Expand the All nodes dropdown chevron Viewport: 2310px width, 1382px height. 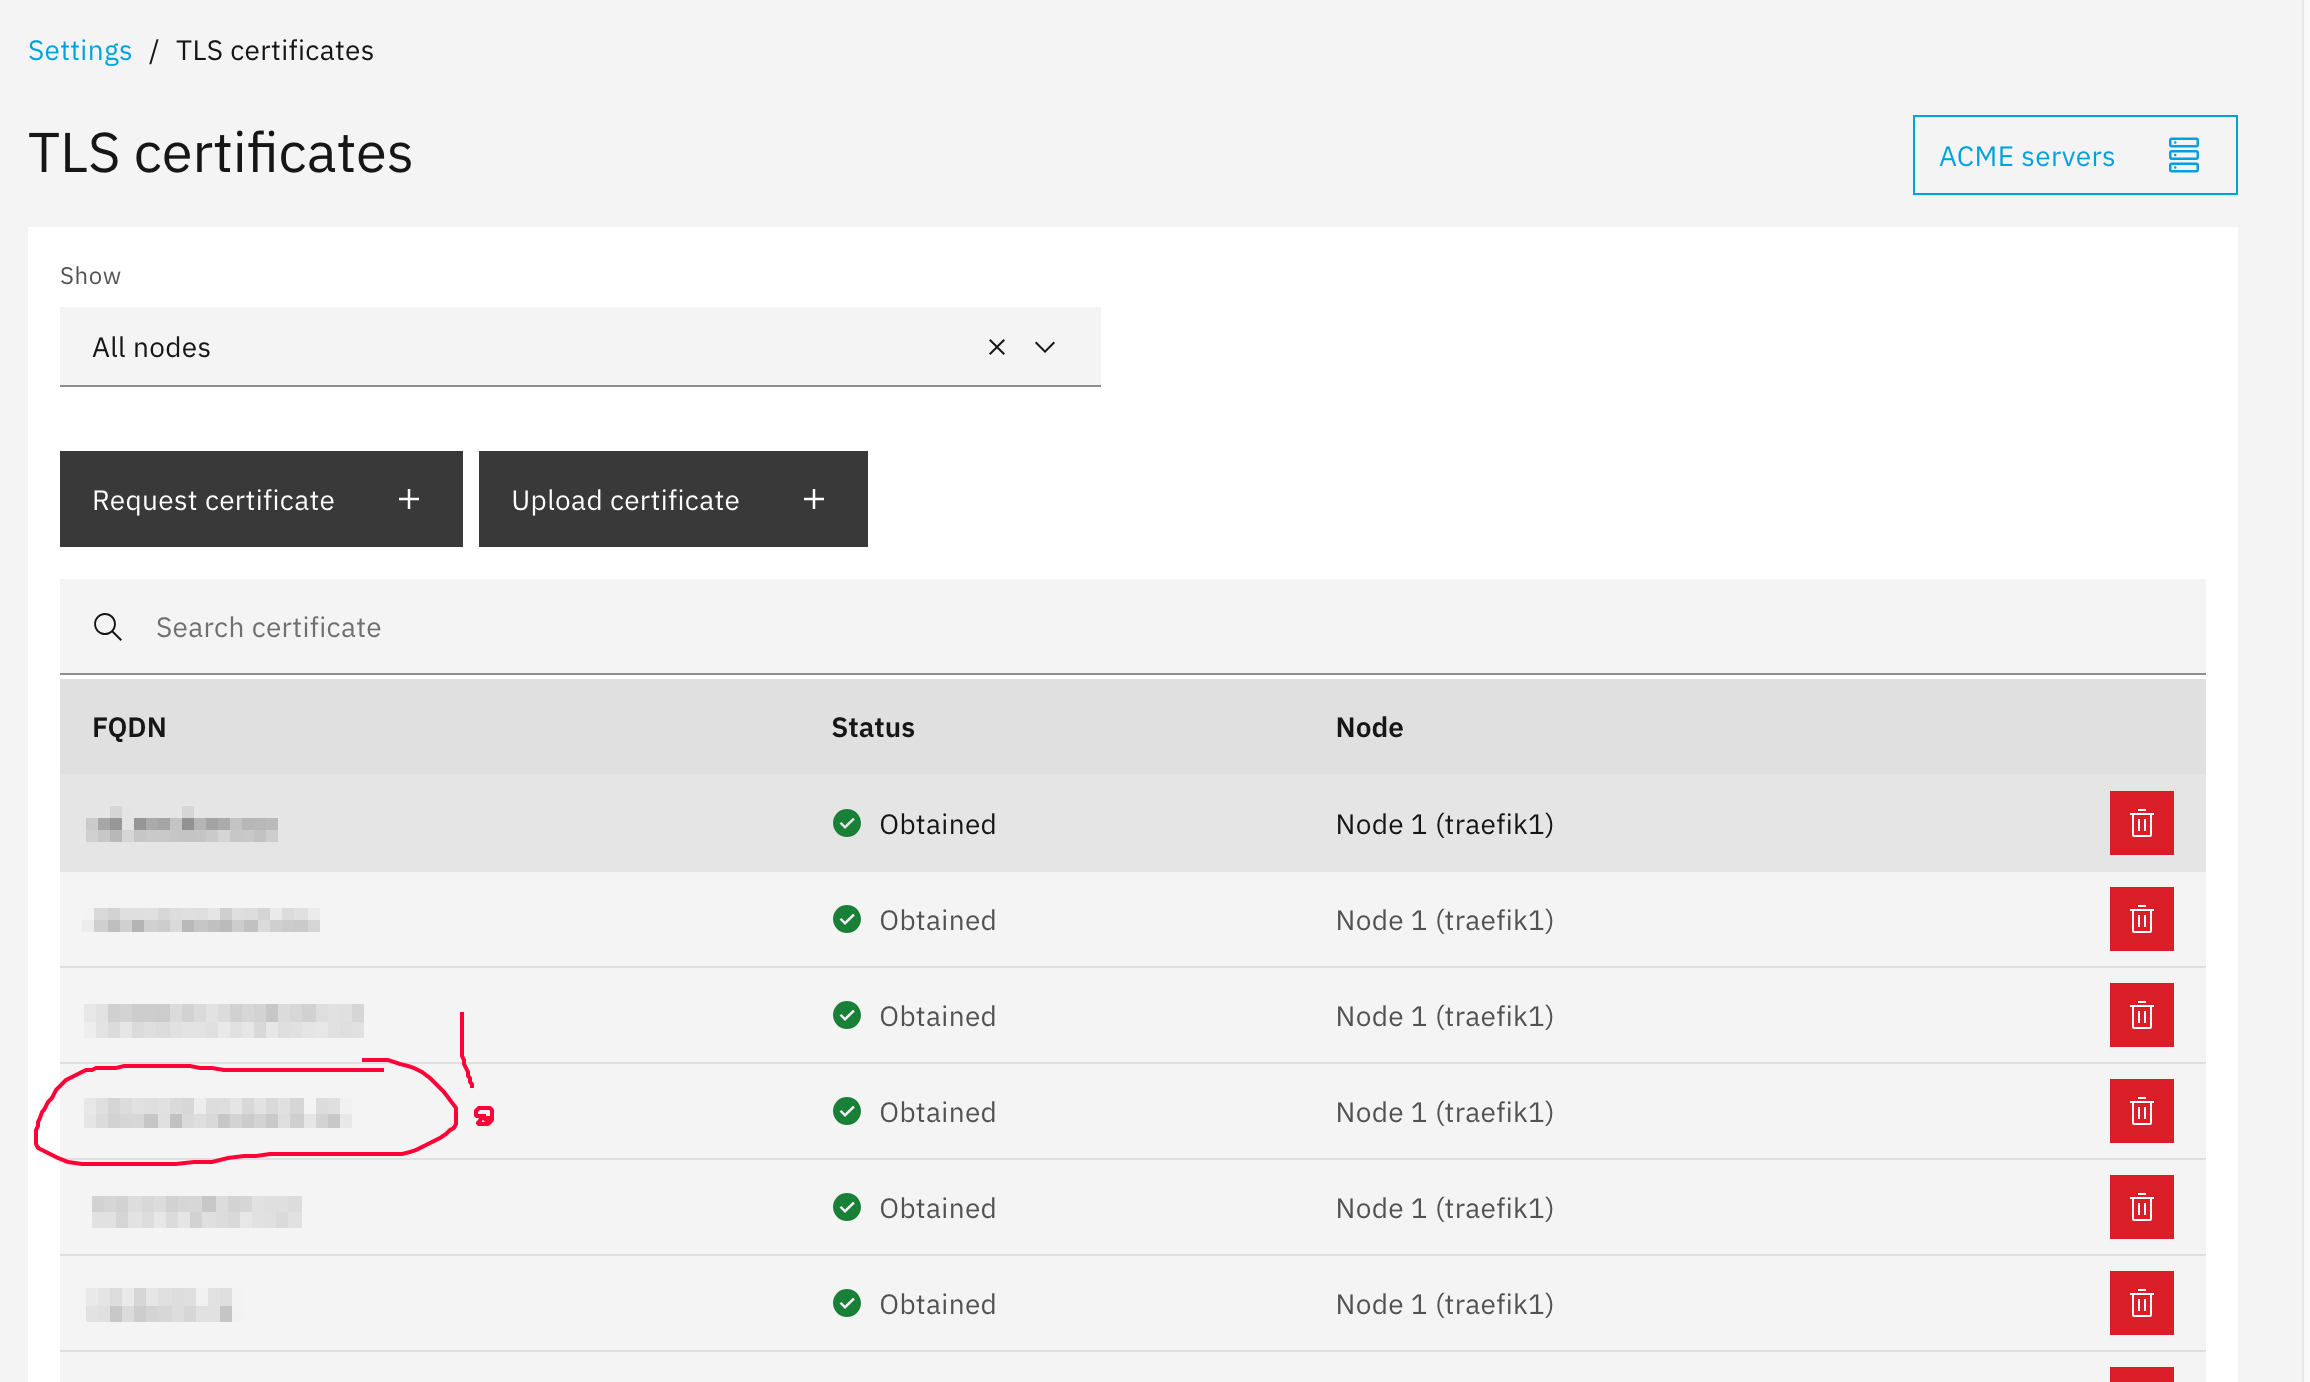tap(1045, 347)
